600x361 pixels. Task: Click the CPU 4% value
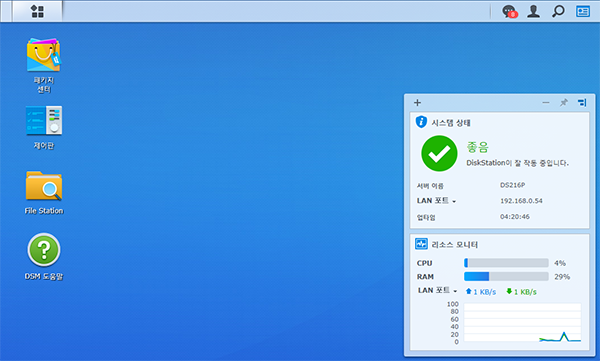(560, 263)
